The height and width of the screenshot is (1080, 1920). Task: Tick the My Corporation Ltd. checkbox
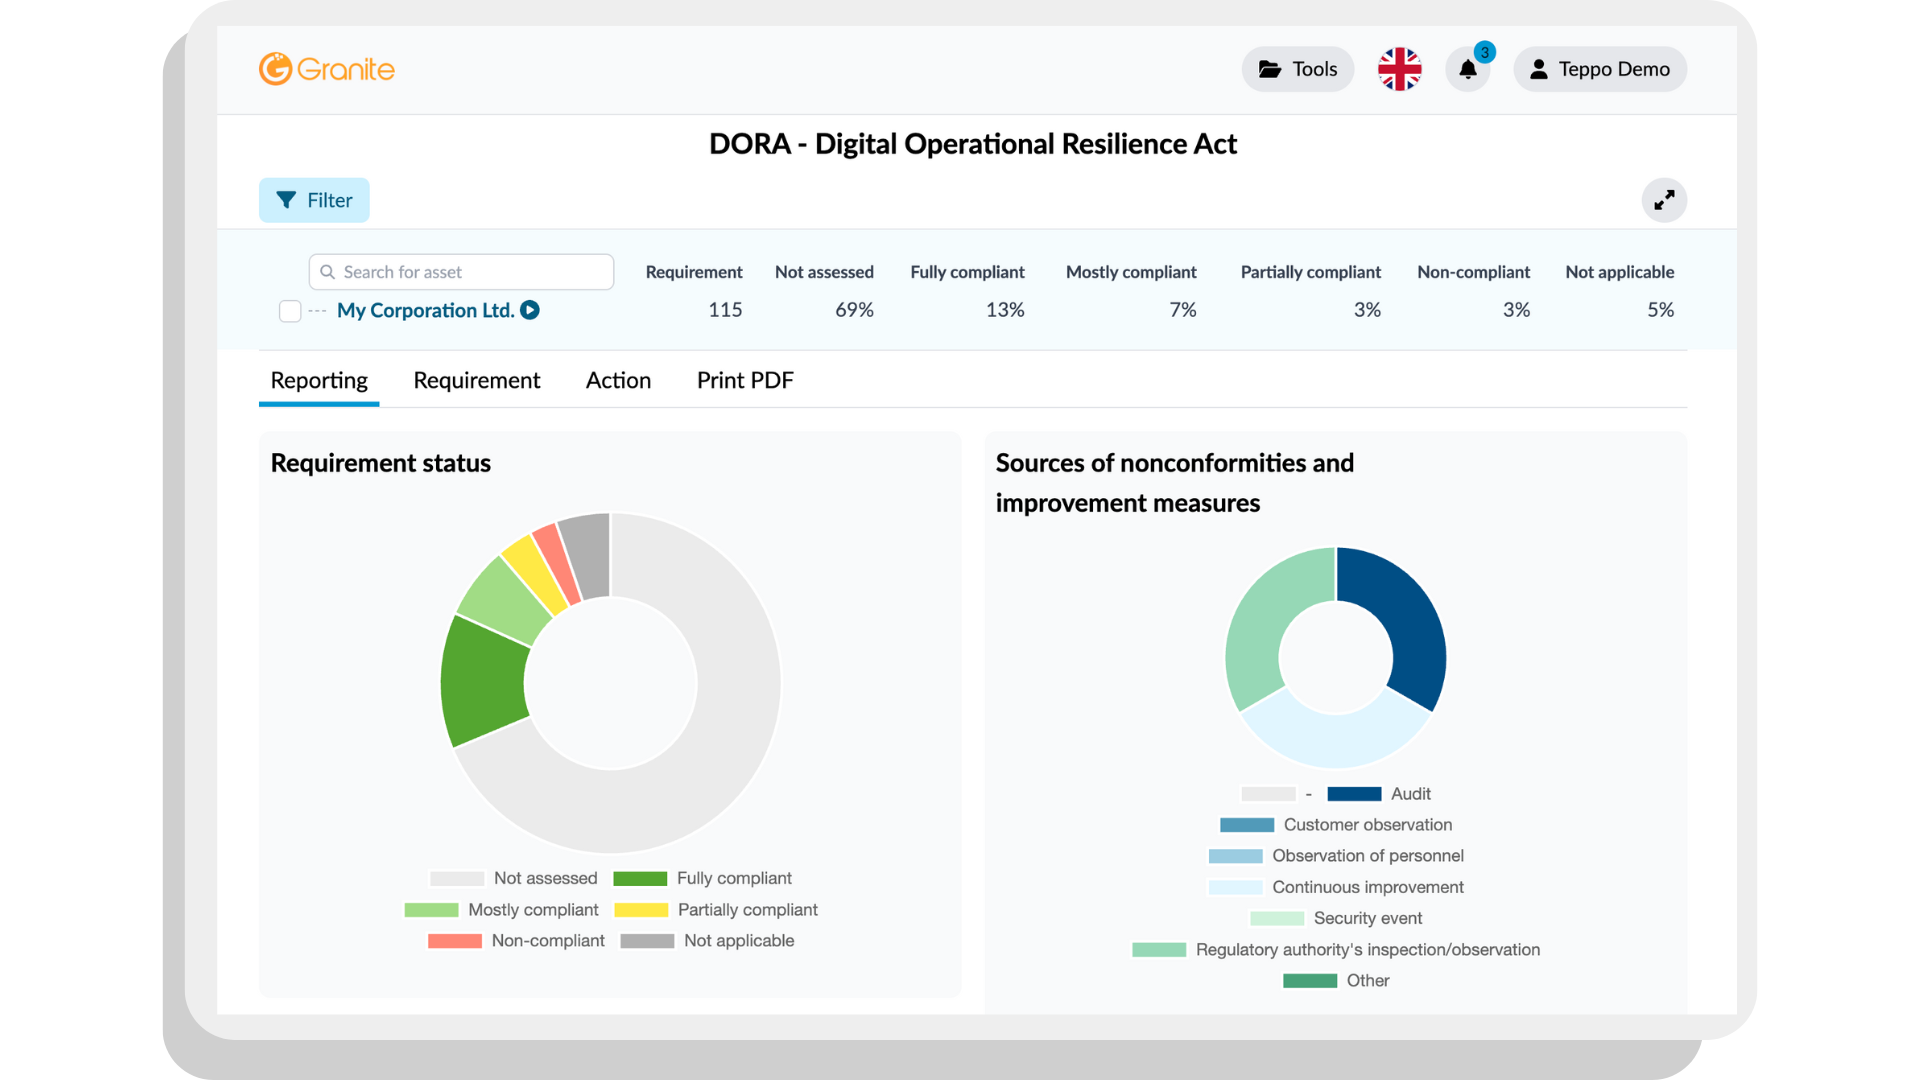click(290, 311)
